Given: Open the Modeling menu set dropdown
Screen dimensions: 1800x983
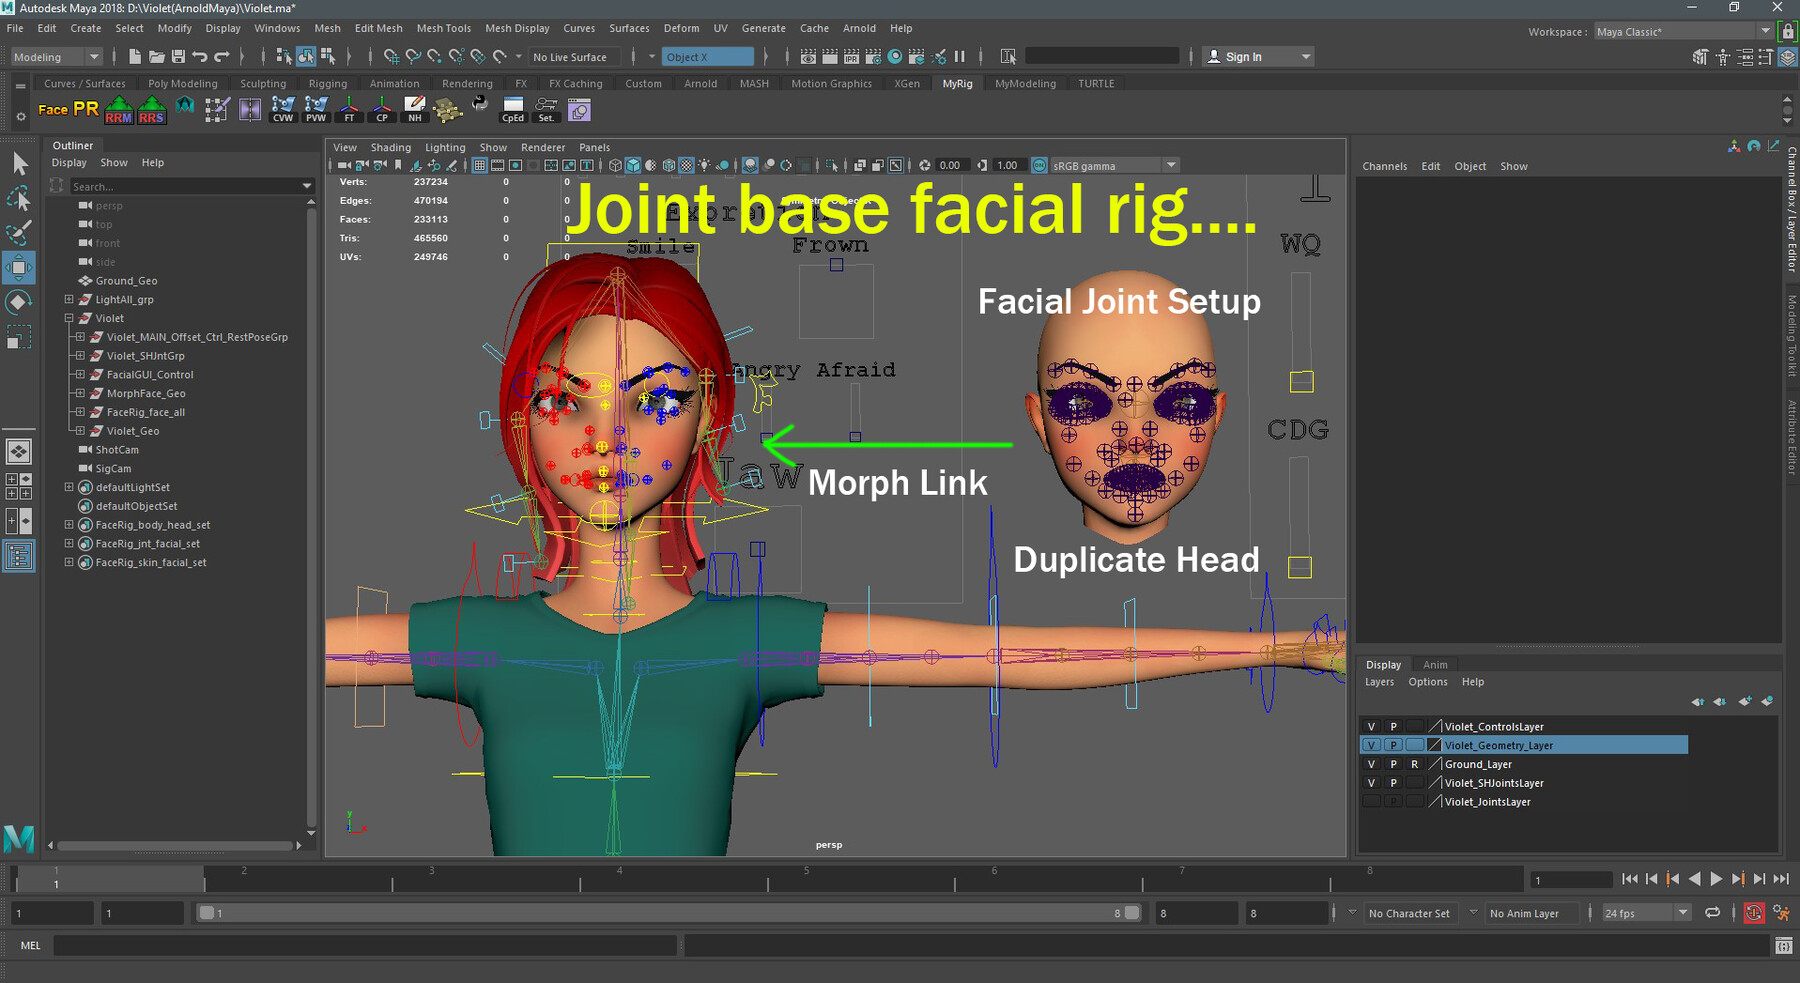Looking at the screenshot, I should pyautogui.click(x=56, y=57).
